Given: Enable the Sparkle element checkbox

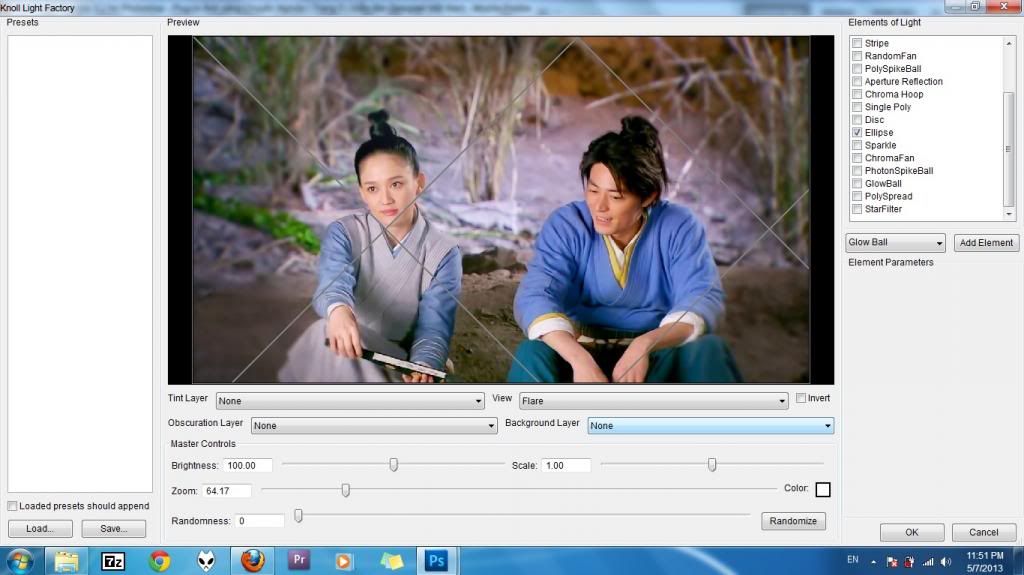Looking at the screenshot, I should pos(857,145).
